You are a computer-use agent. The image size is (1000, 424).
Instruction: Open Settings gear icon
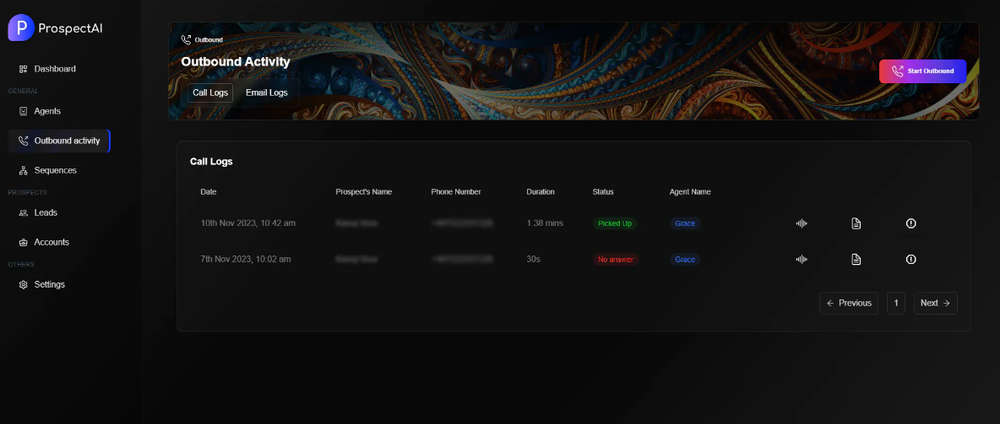point(23,284)
